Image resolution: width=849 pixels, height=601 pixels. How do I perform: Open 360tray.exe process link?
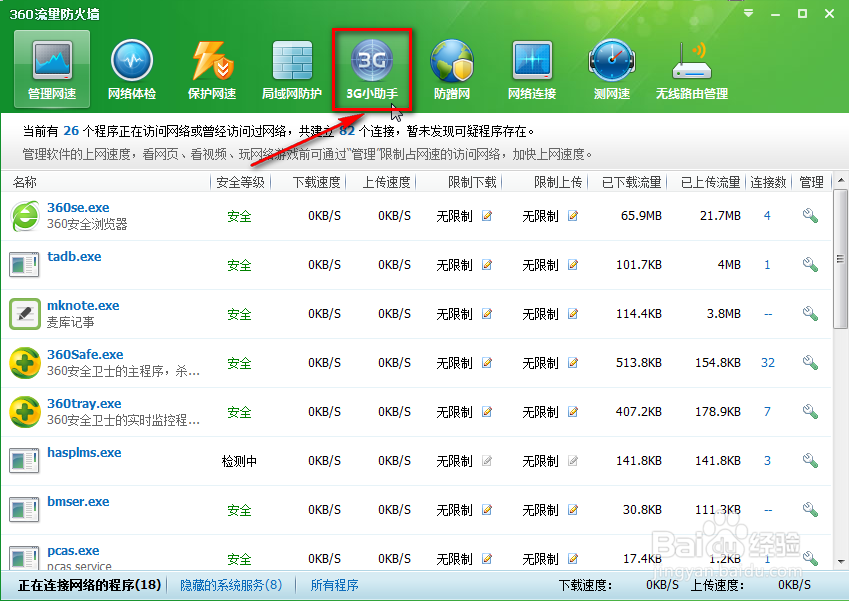(84, 403)
